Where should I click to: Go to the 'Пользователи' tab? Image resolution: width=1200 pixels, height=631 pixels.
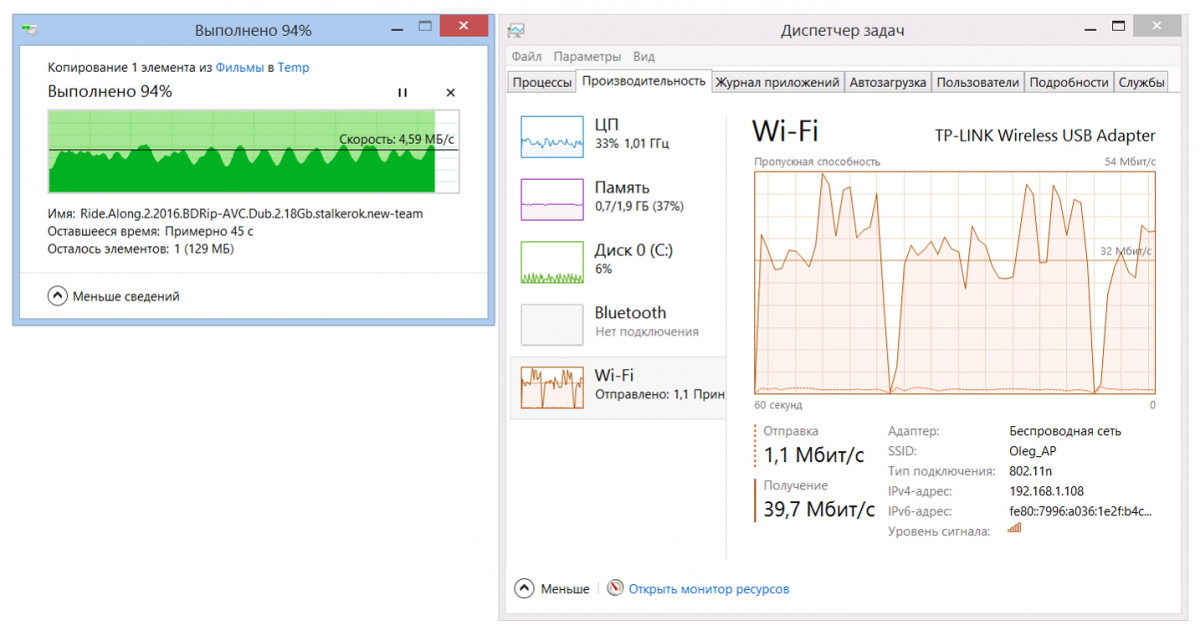[978, 83]
